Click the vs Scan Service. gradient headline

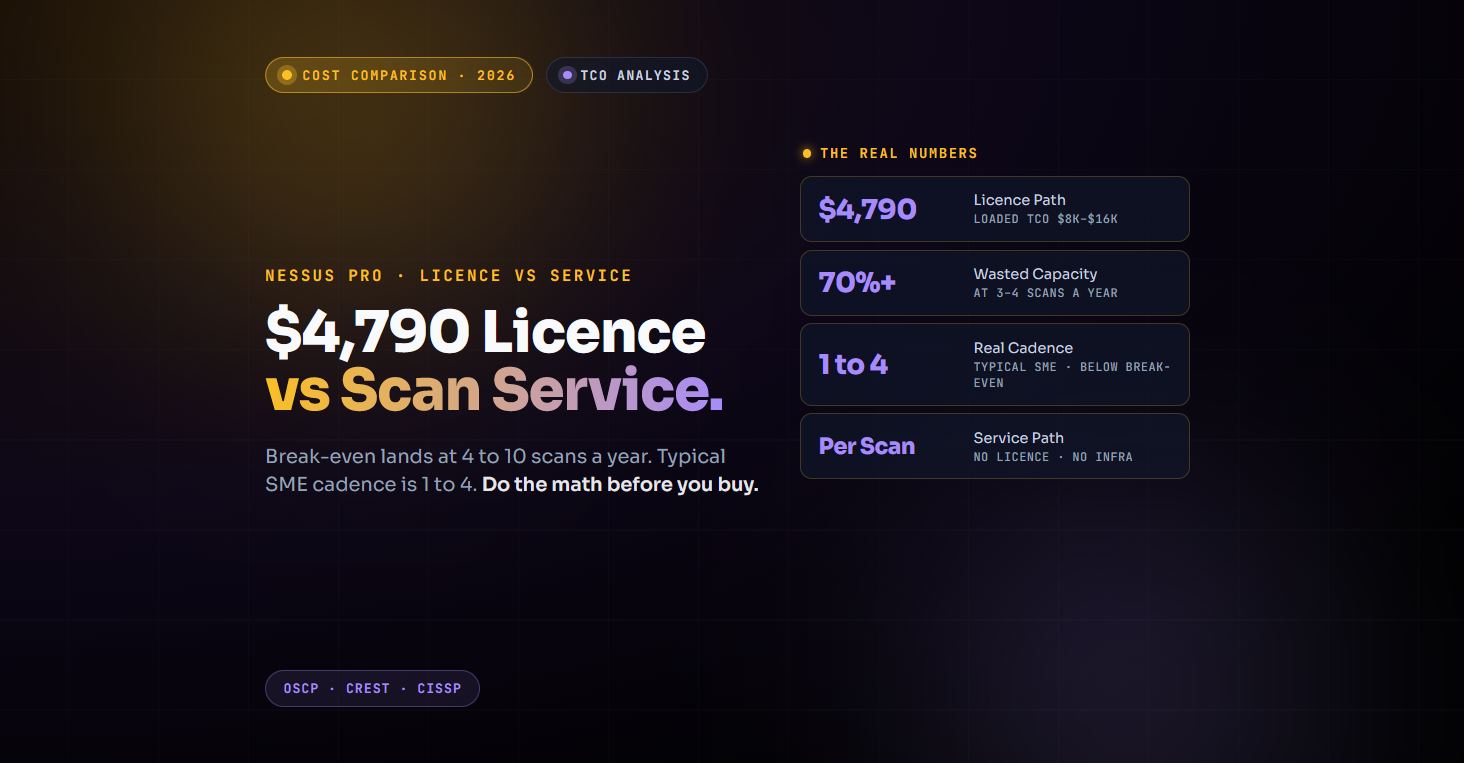pyautogui.click(x=494, y=390)
